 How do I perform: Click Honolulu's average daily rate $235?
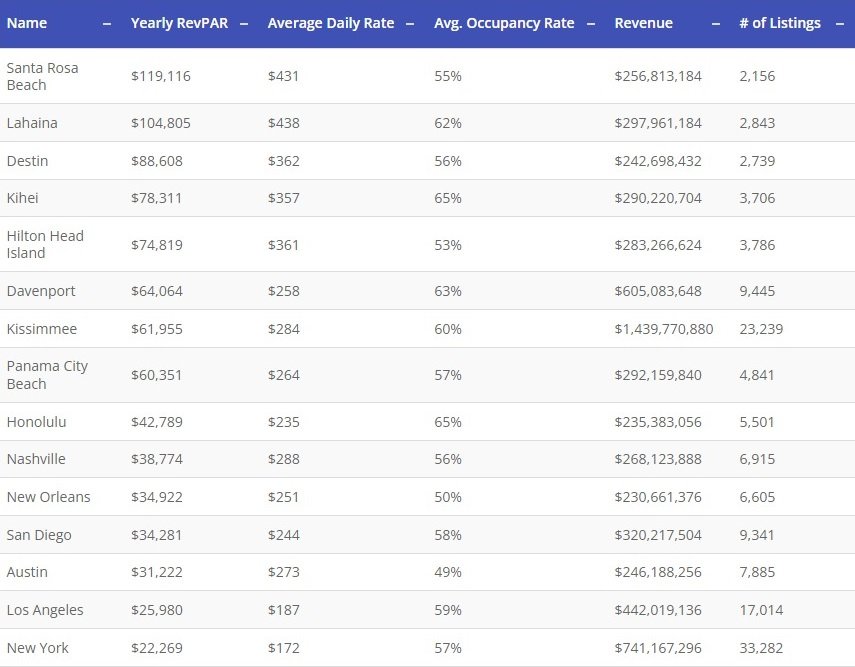283,422
